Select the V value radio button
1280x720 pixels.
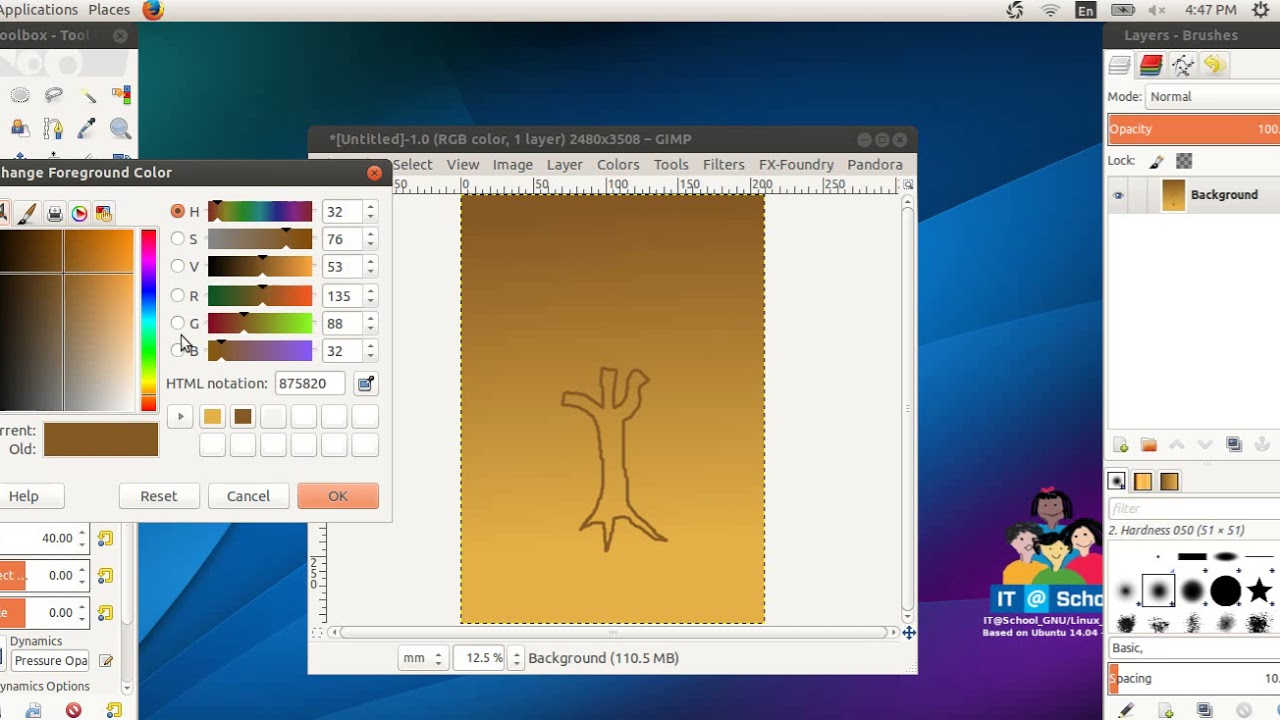tap(178, 266)
